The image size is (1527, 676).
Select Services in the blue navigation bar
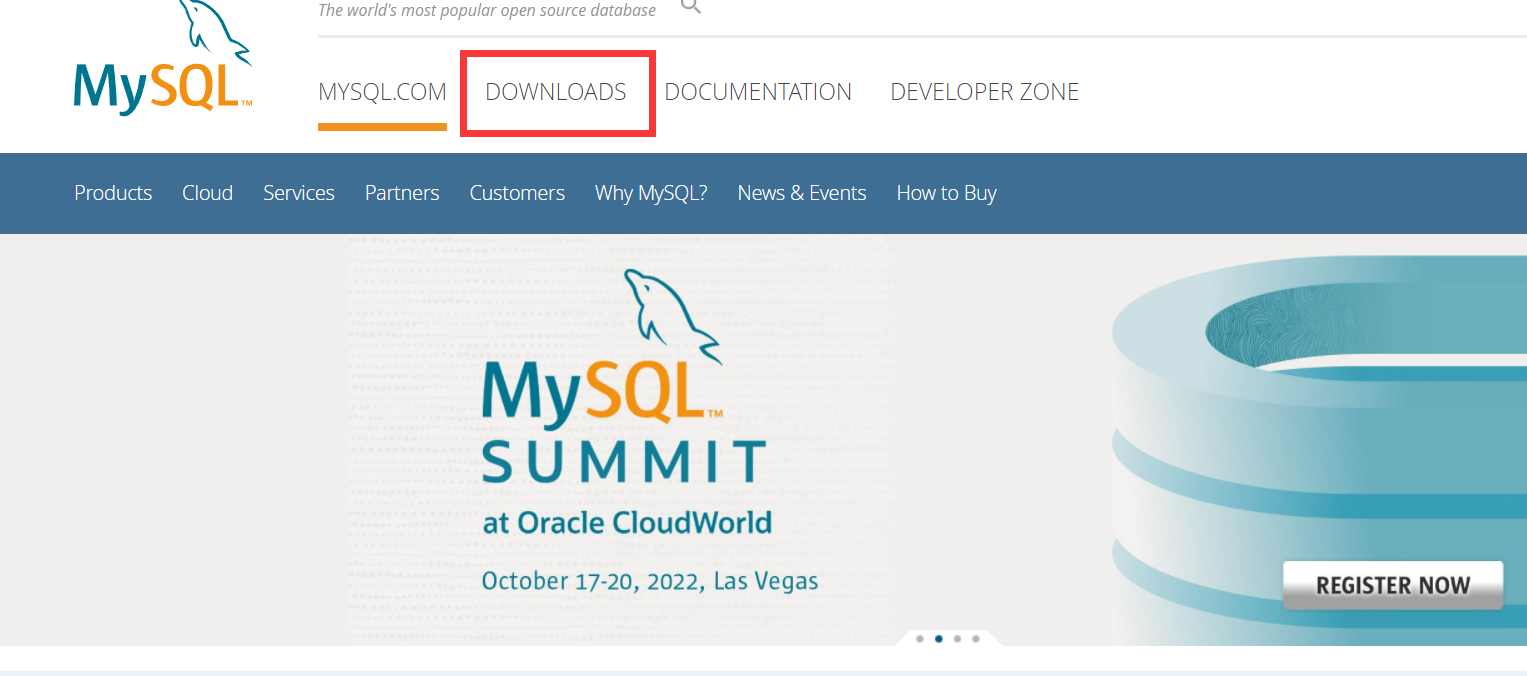coord(299,193)
